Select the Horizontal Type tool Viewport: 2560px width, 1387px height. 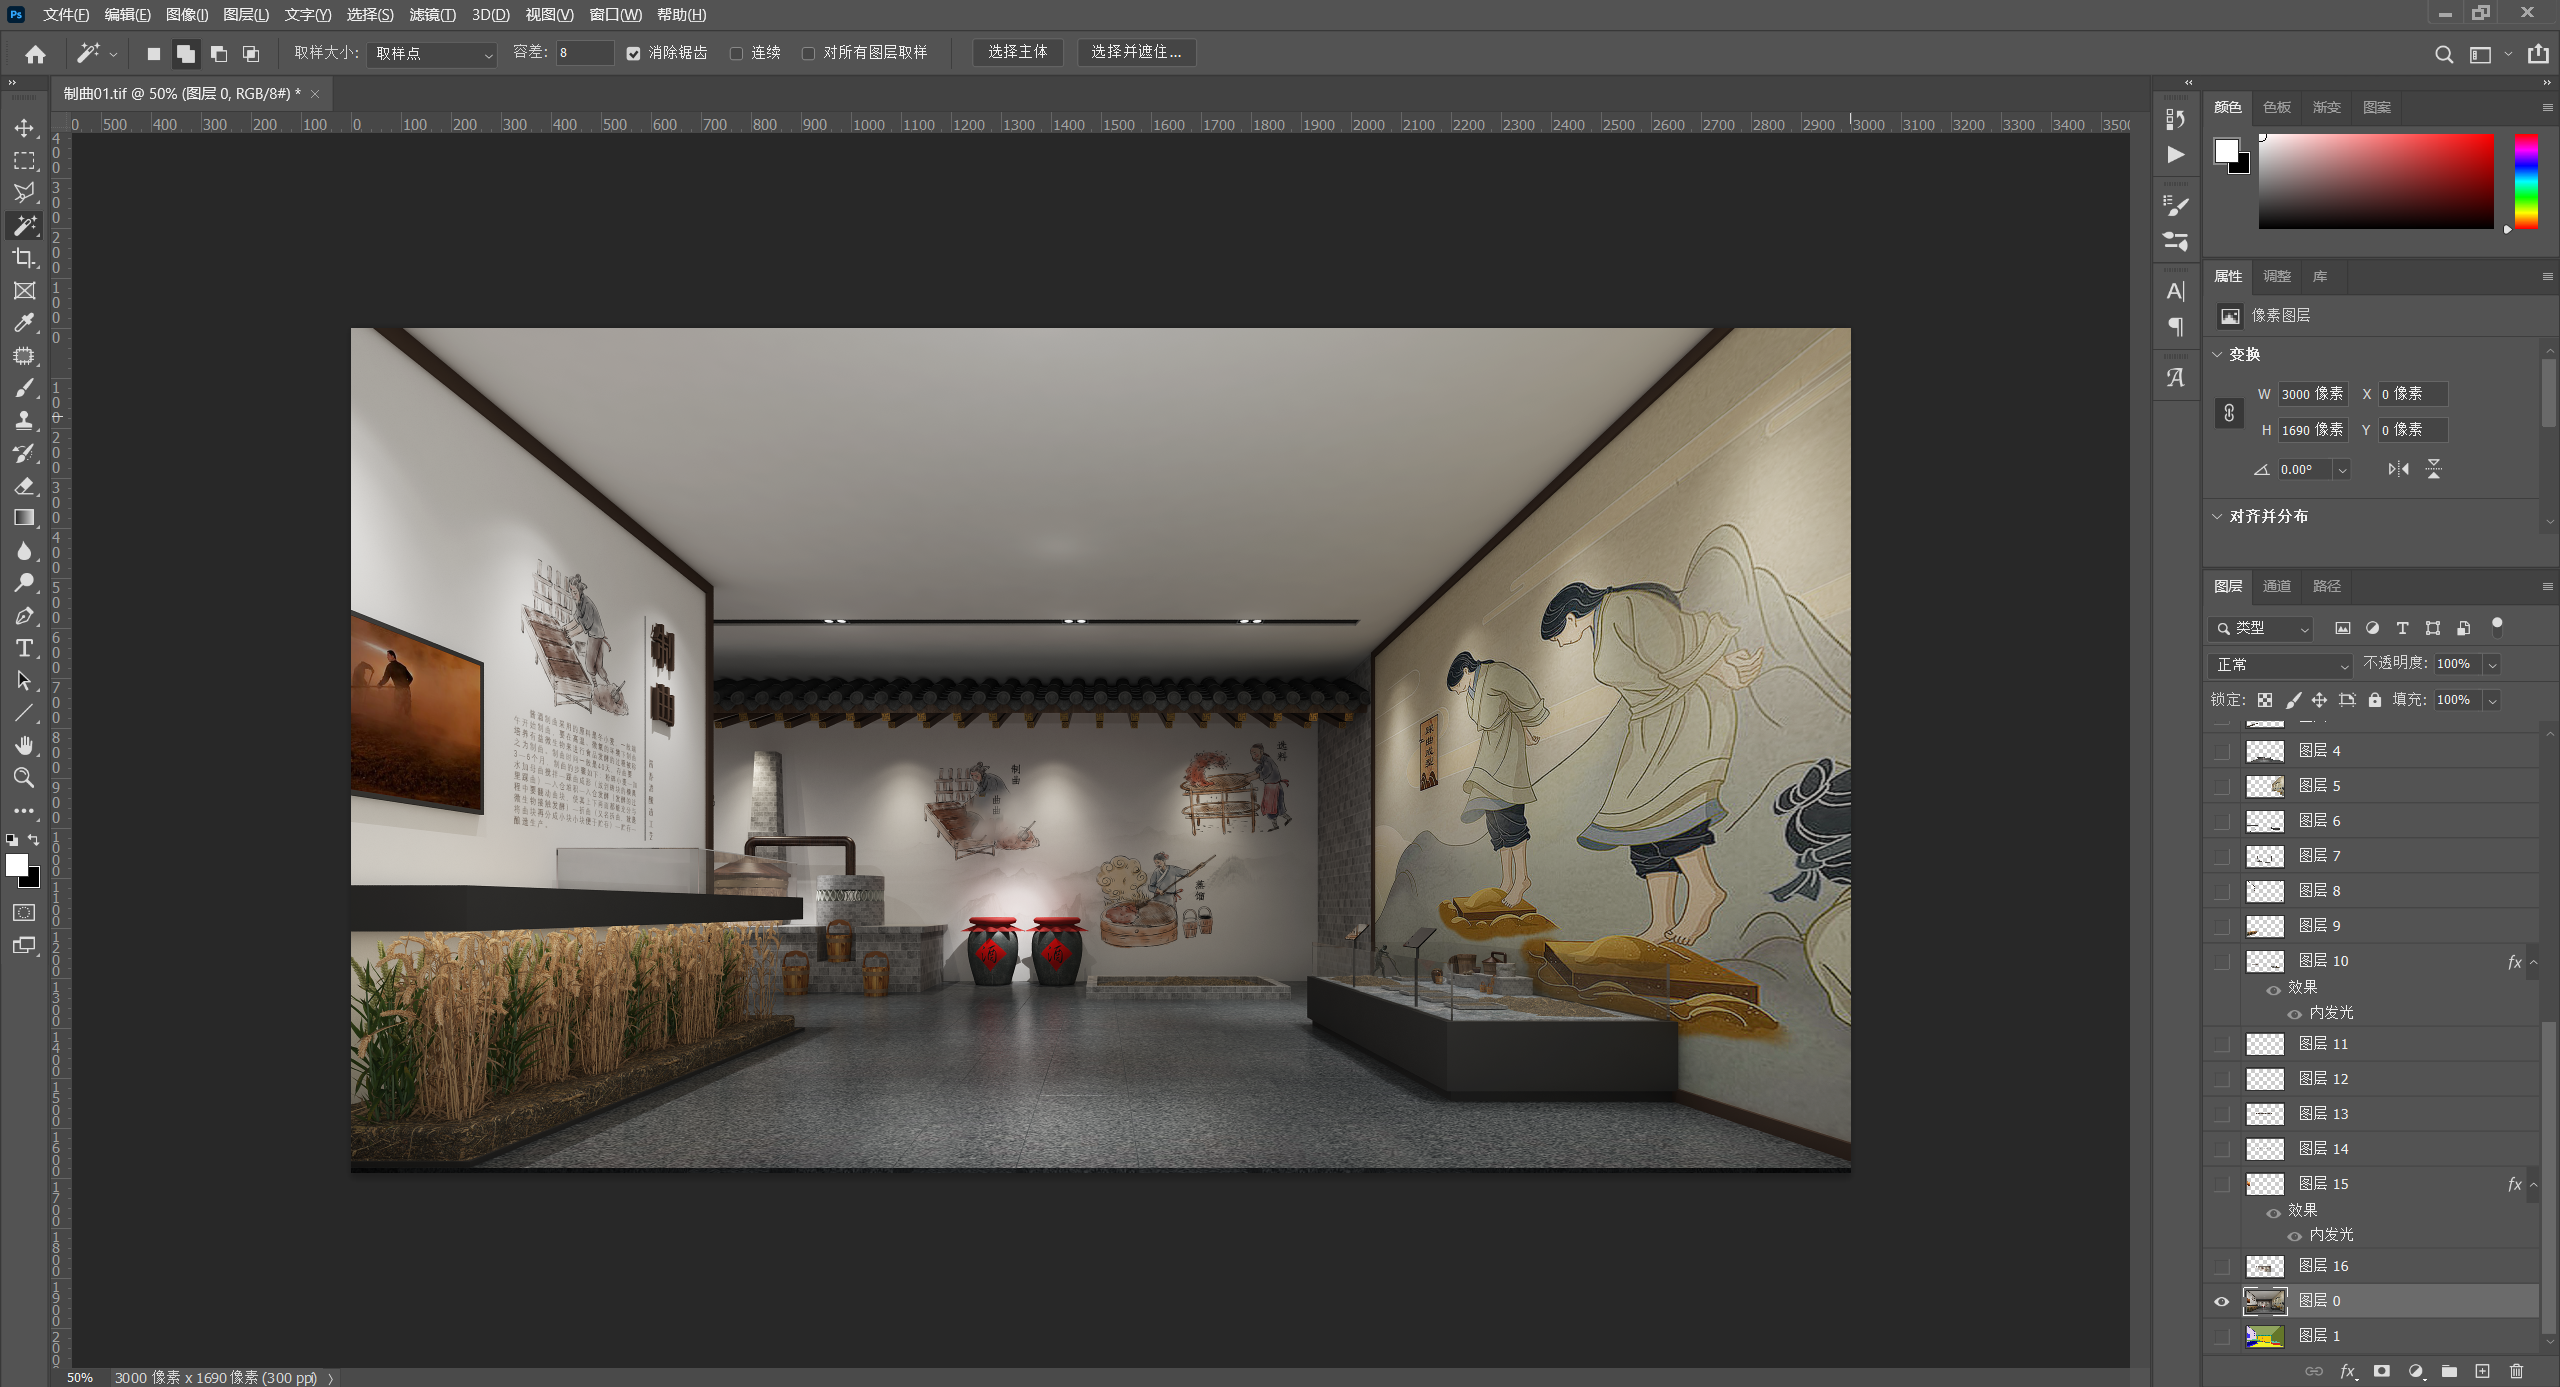24,649
